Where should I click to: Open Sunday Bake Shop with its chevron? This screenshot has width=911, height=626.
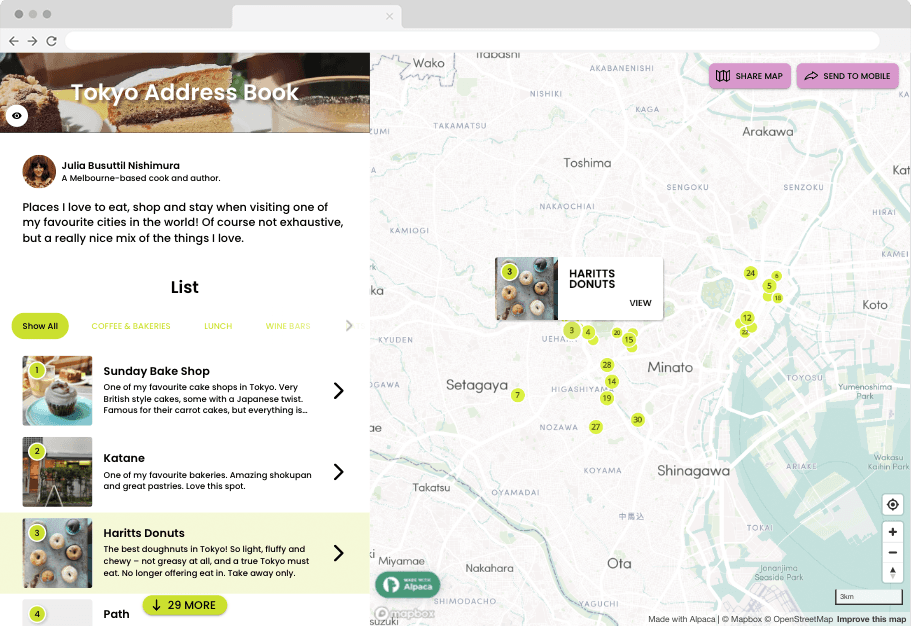(339, 391)
